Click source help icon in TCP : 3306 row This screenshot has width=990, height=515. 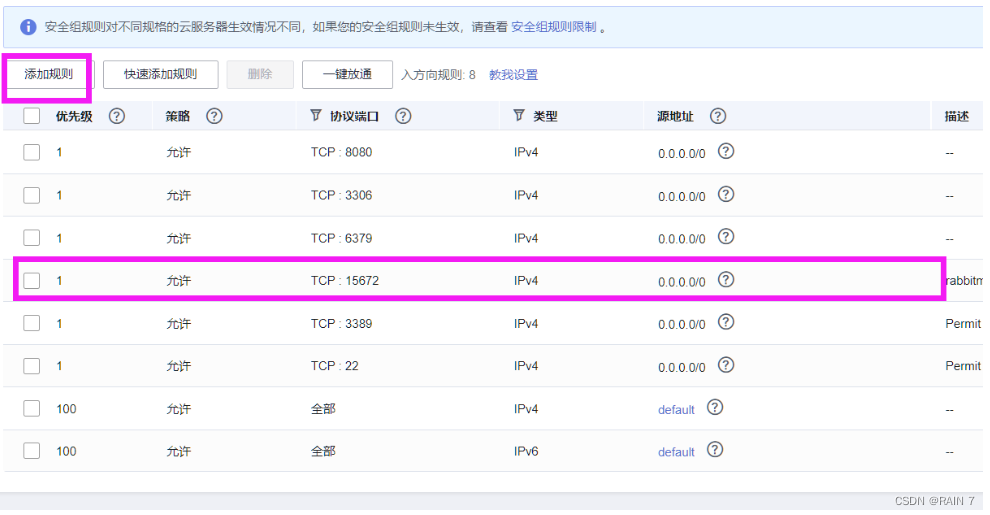[726, 194]
